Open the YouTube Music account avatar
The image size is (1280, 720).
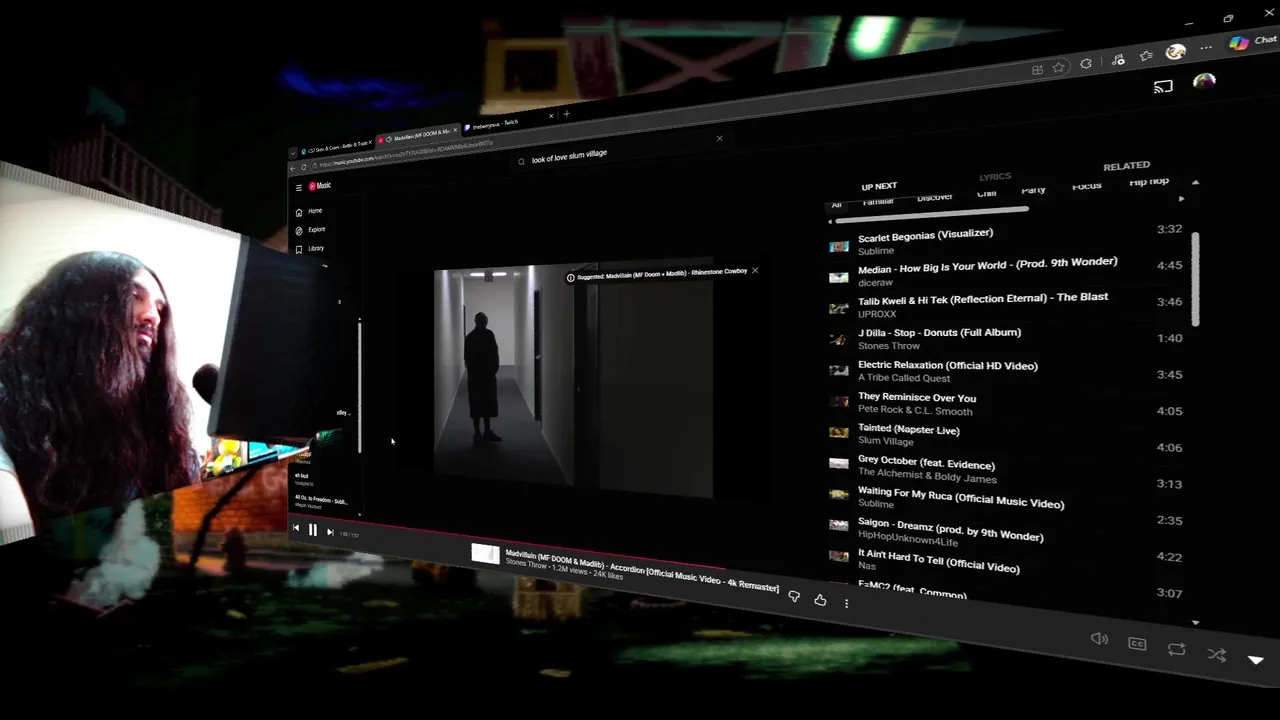(1204, 82)
